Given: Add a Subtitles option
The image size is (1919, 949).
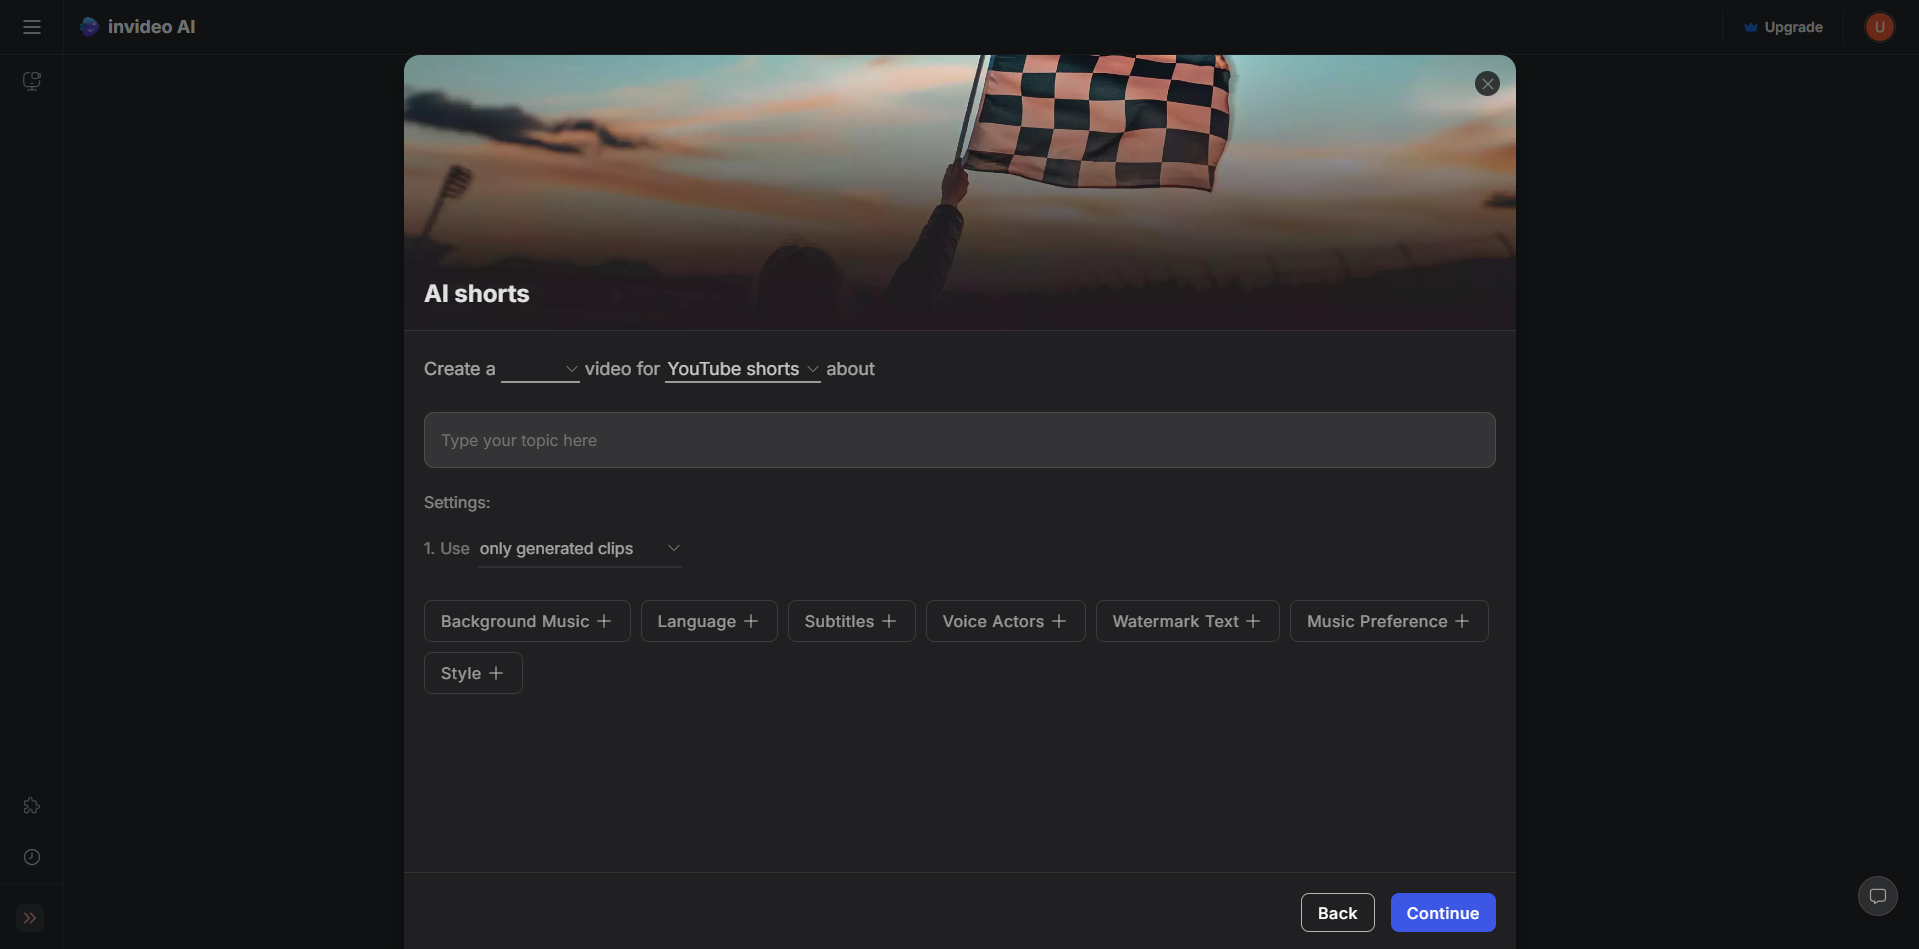Looking at the screenshot, I should point(851,620).
